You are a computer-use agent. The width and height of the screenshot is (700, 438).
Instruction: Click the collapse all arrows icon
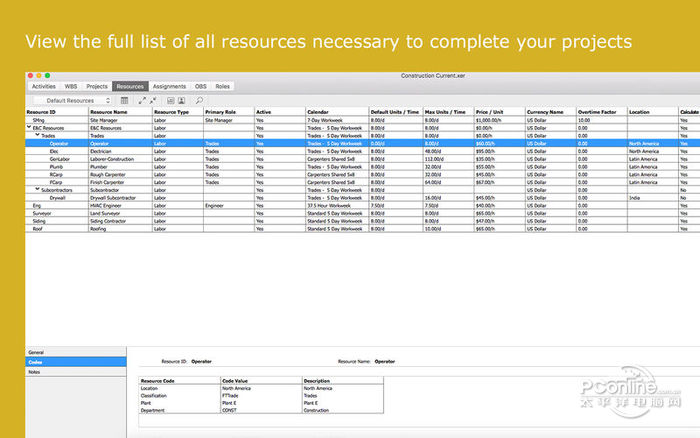tap(153, 101)
